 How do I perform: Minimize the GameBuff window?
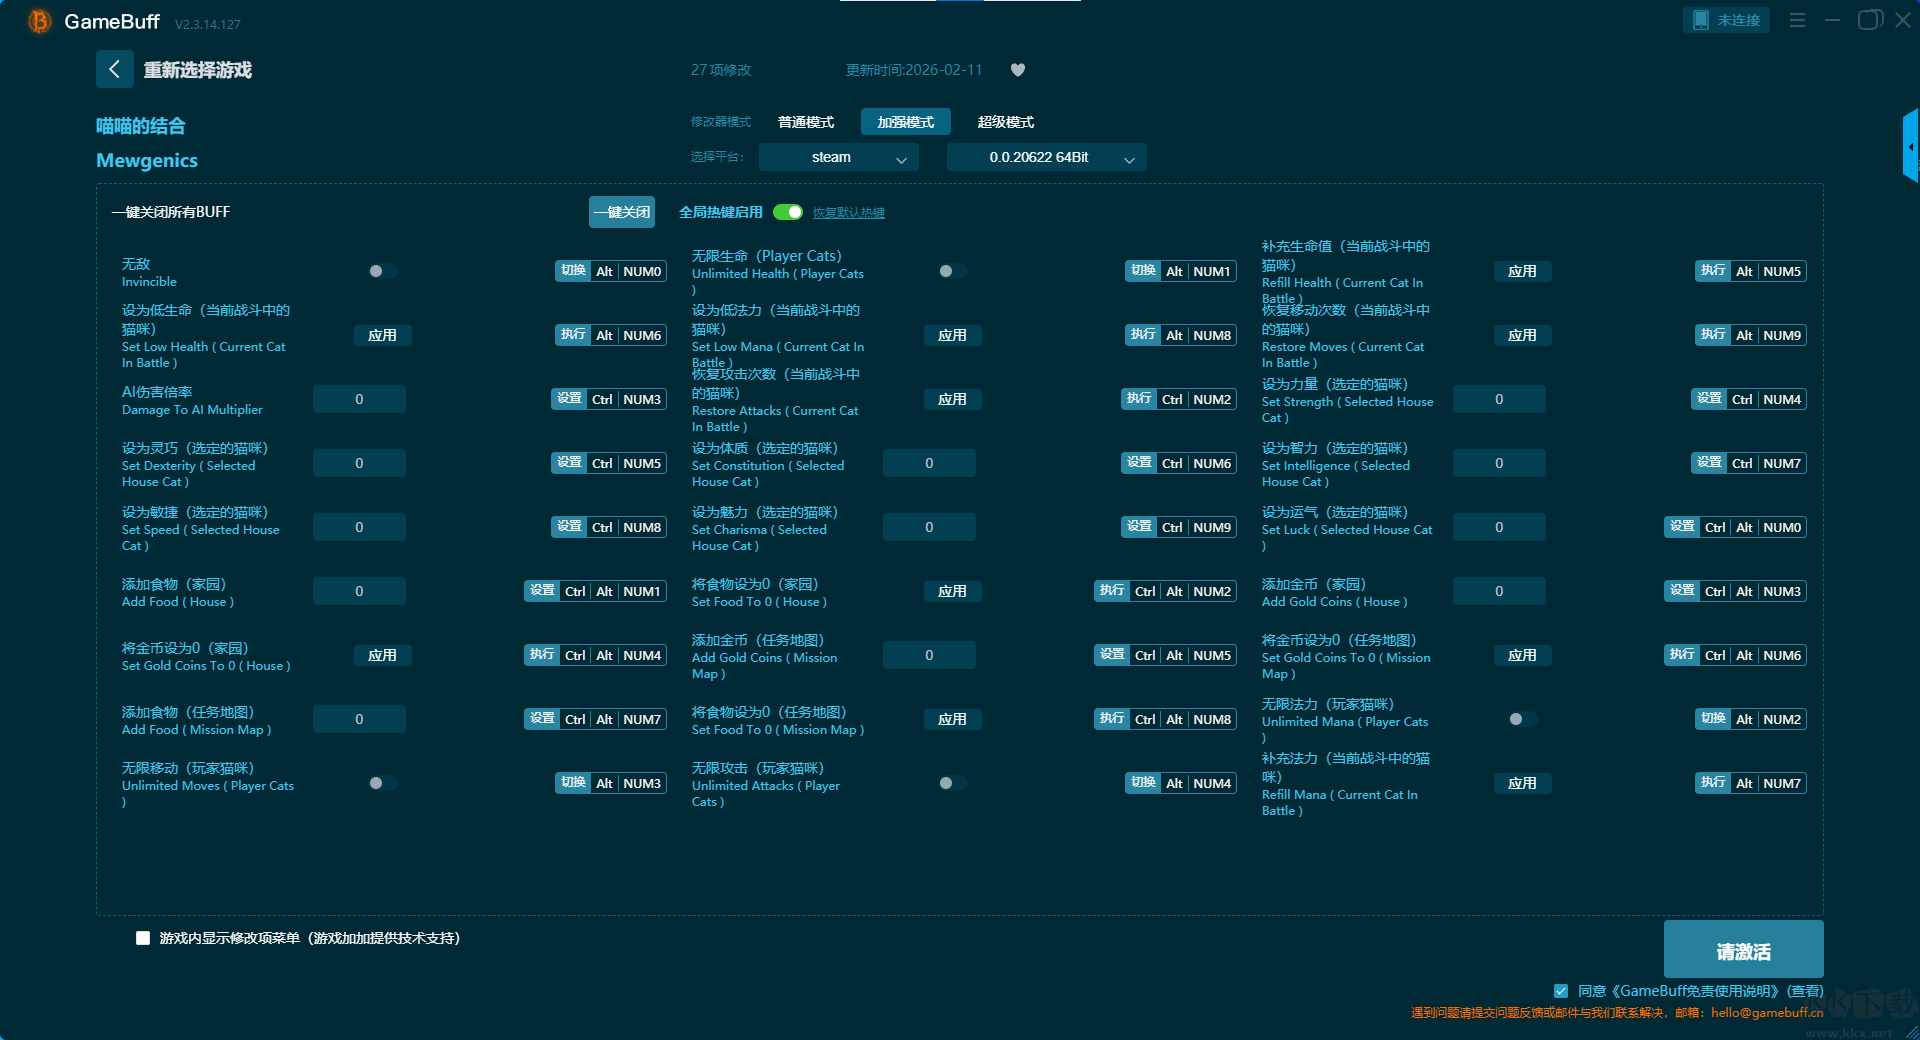pyautogui.click(x=1832, y=20)
